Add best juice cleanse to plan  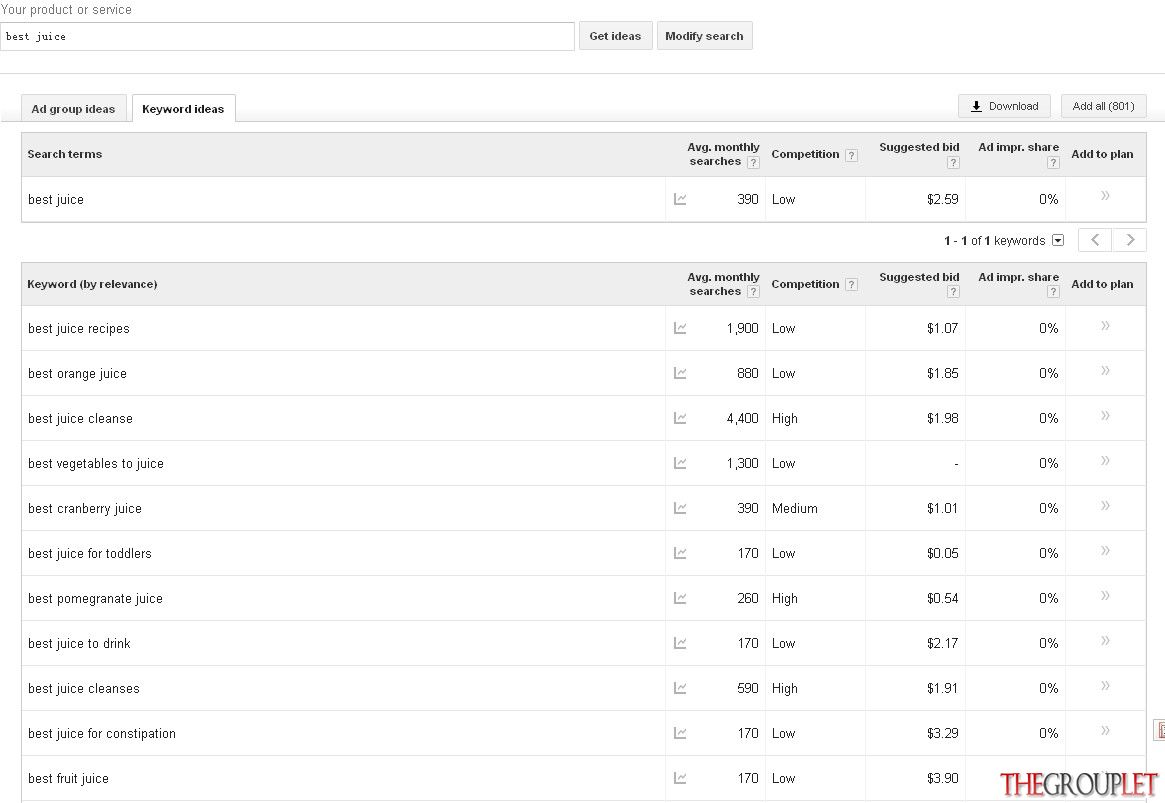coord(1105,416)
